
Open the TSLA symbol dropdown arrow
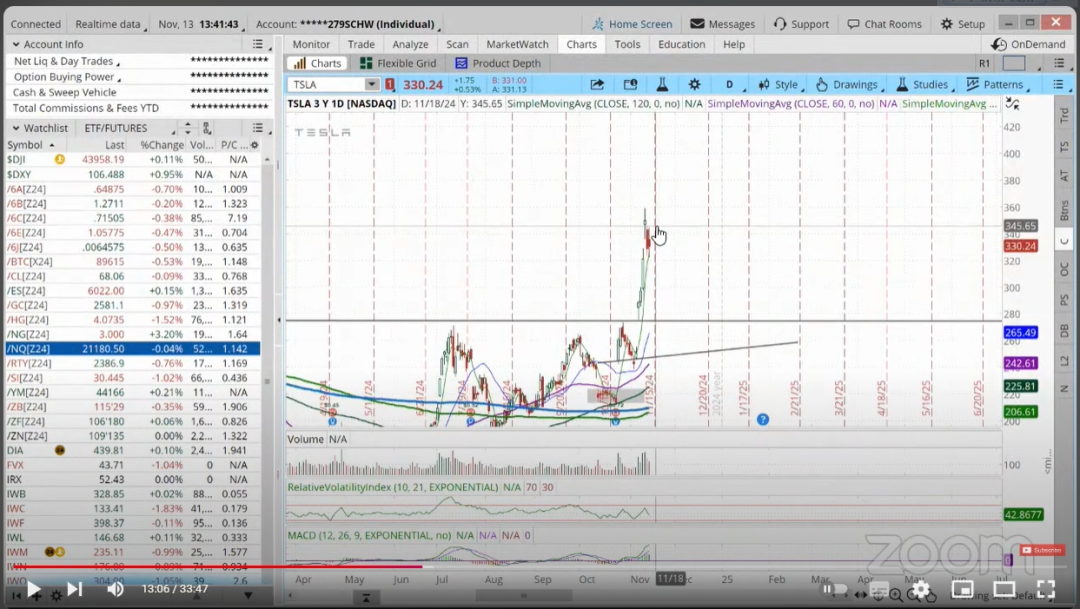[371, 85]
